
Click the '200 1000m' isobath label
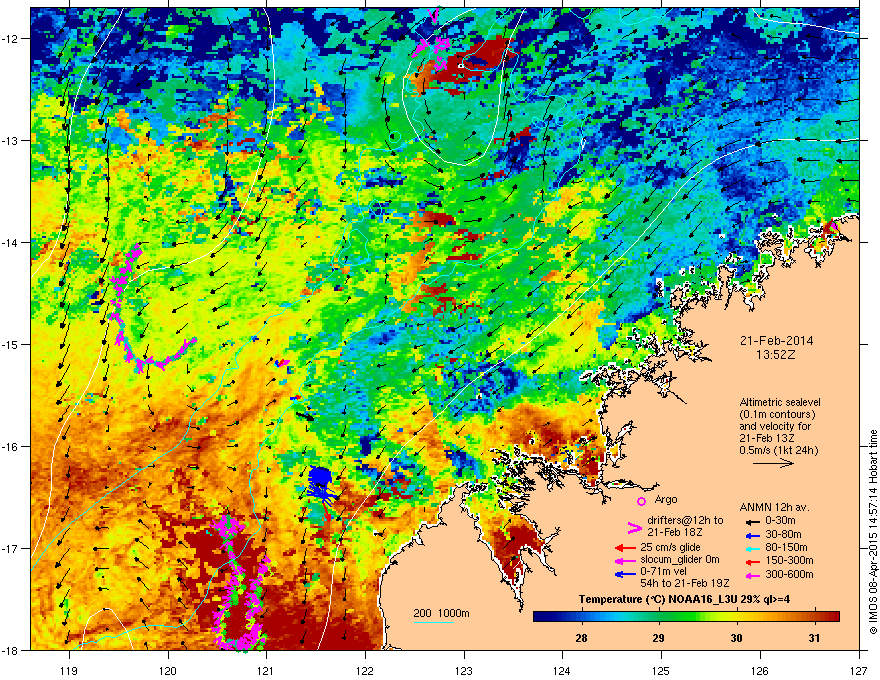tap(441, 613)
